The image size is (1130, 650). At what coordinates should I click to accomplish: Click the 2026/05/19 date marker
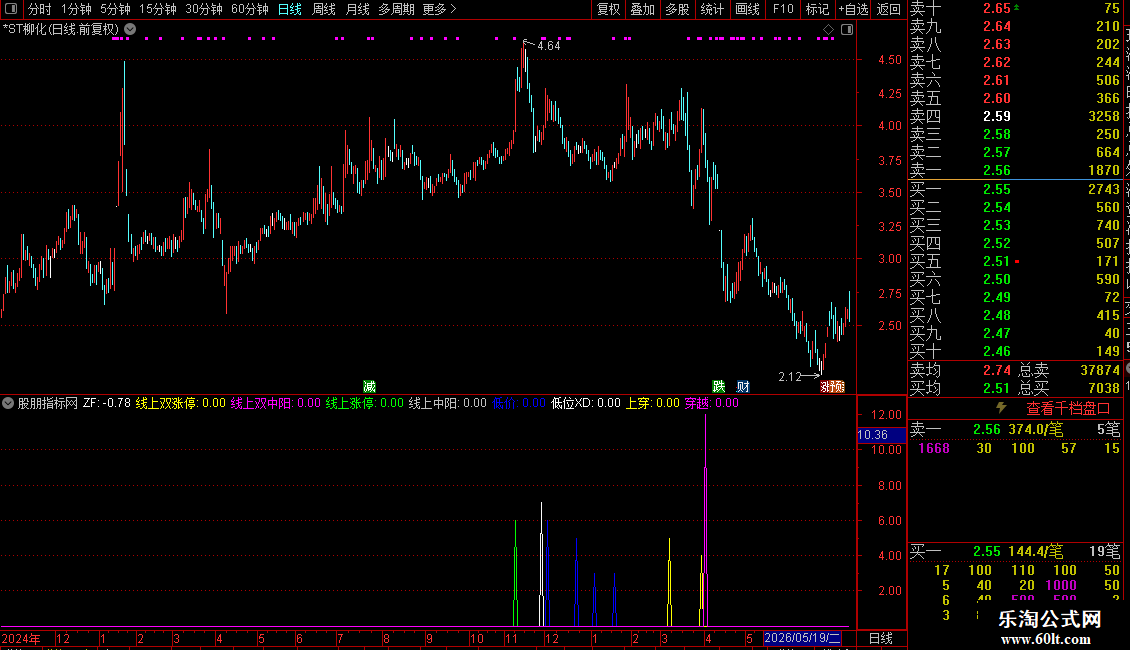[x=802, y=638]
